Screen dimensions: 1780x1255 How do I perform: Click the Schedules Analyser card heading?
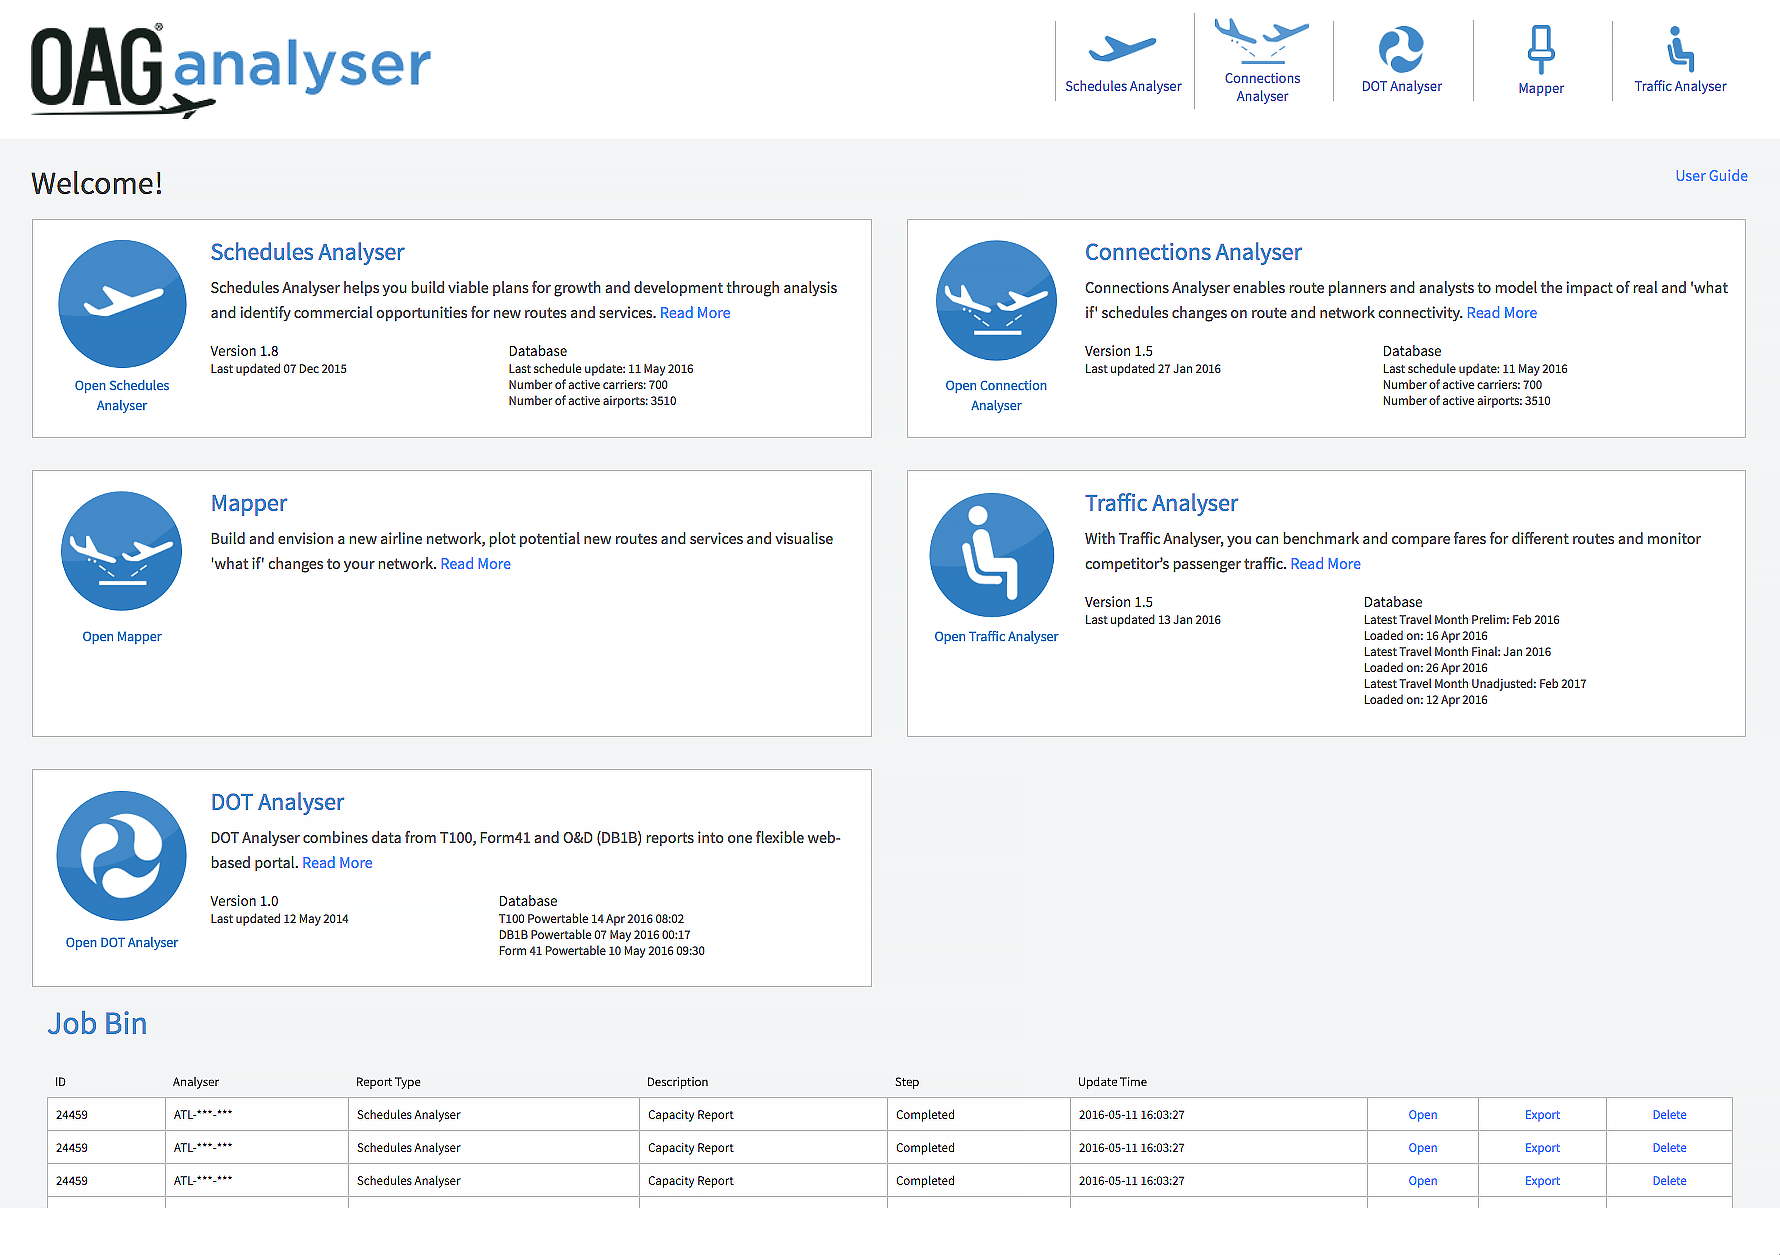(x=307, y=252)
